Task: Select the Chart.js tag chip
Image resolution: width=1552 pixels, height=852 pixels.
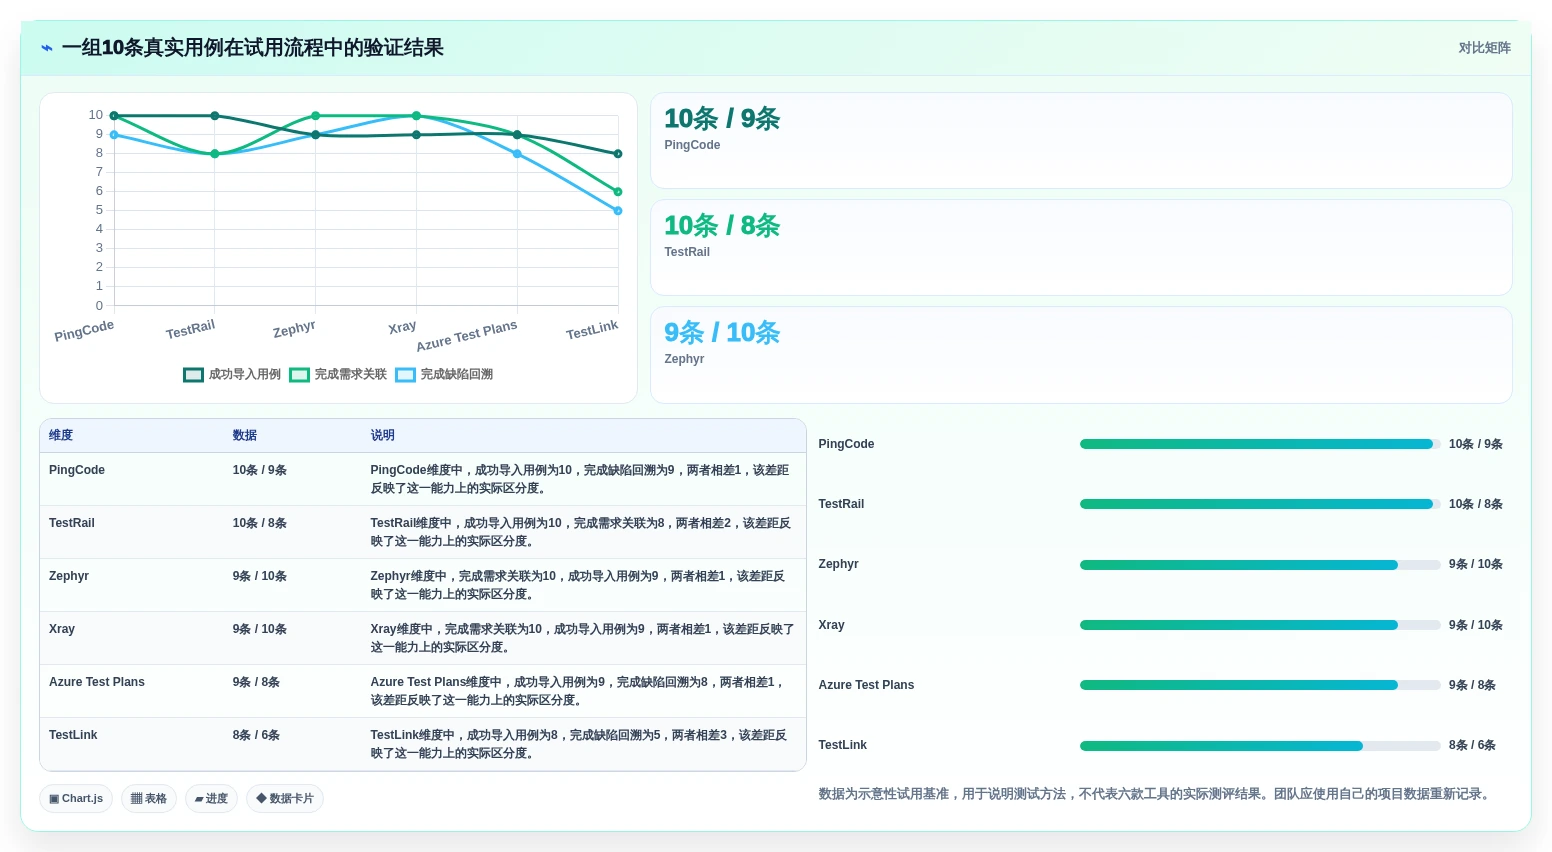Action: tap(76, 799)
